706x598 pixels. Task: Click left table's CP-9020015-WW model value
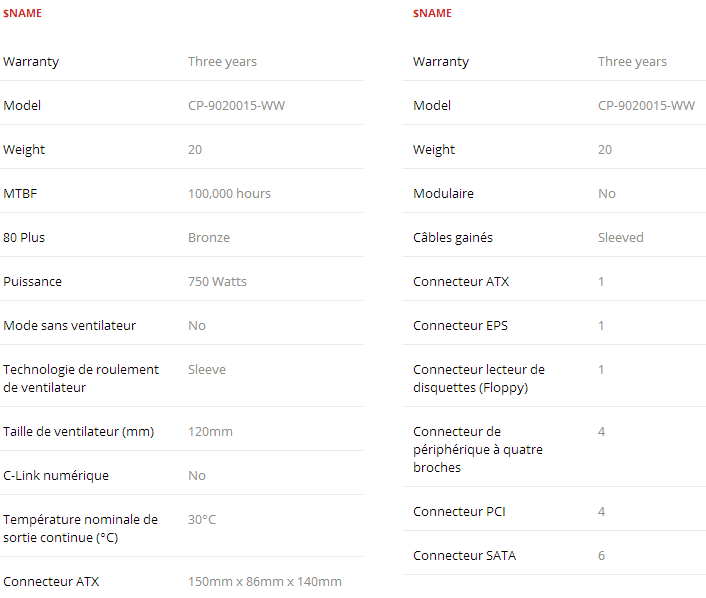pyautogui.click(x=236, y=105)
